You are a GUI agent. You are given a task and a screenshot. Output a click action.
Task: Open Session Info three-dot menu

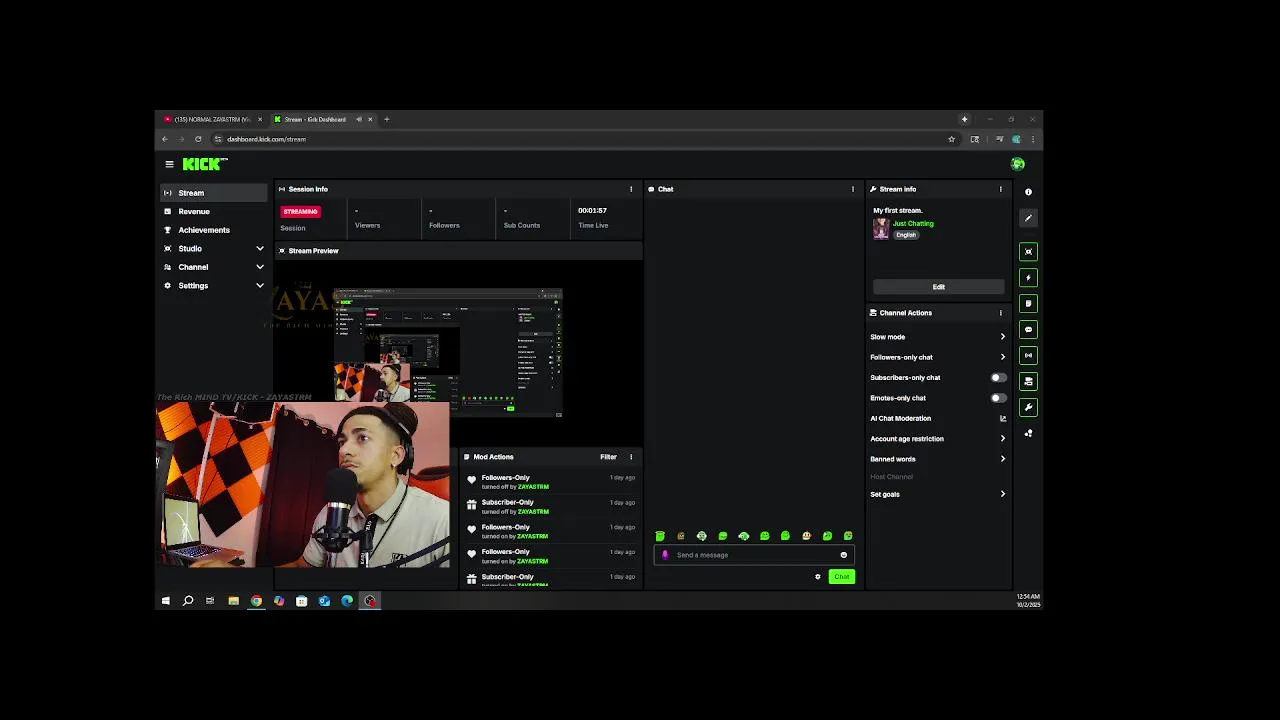click(631, 189)
